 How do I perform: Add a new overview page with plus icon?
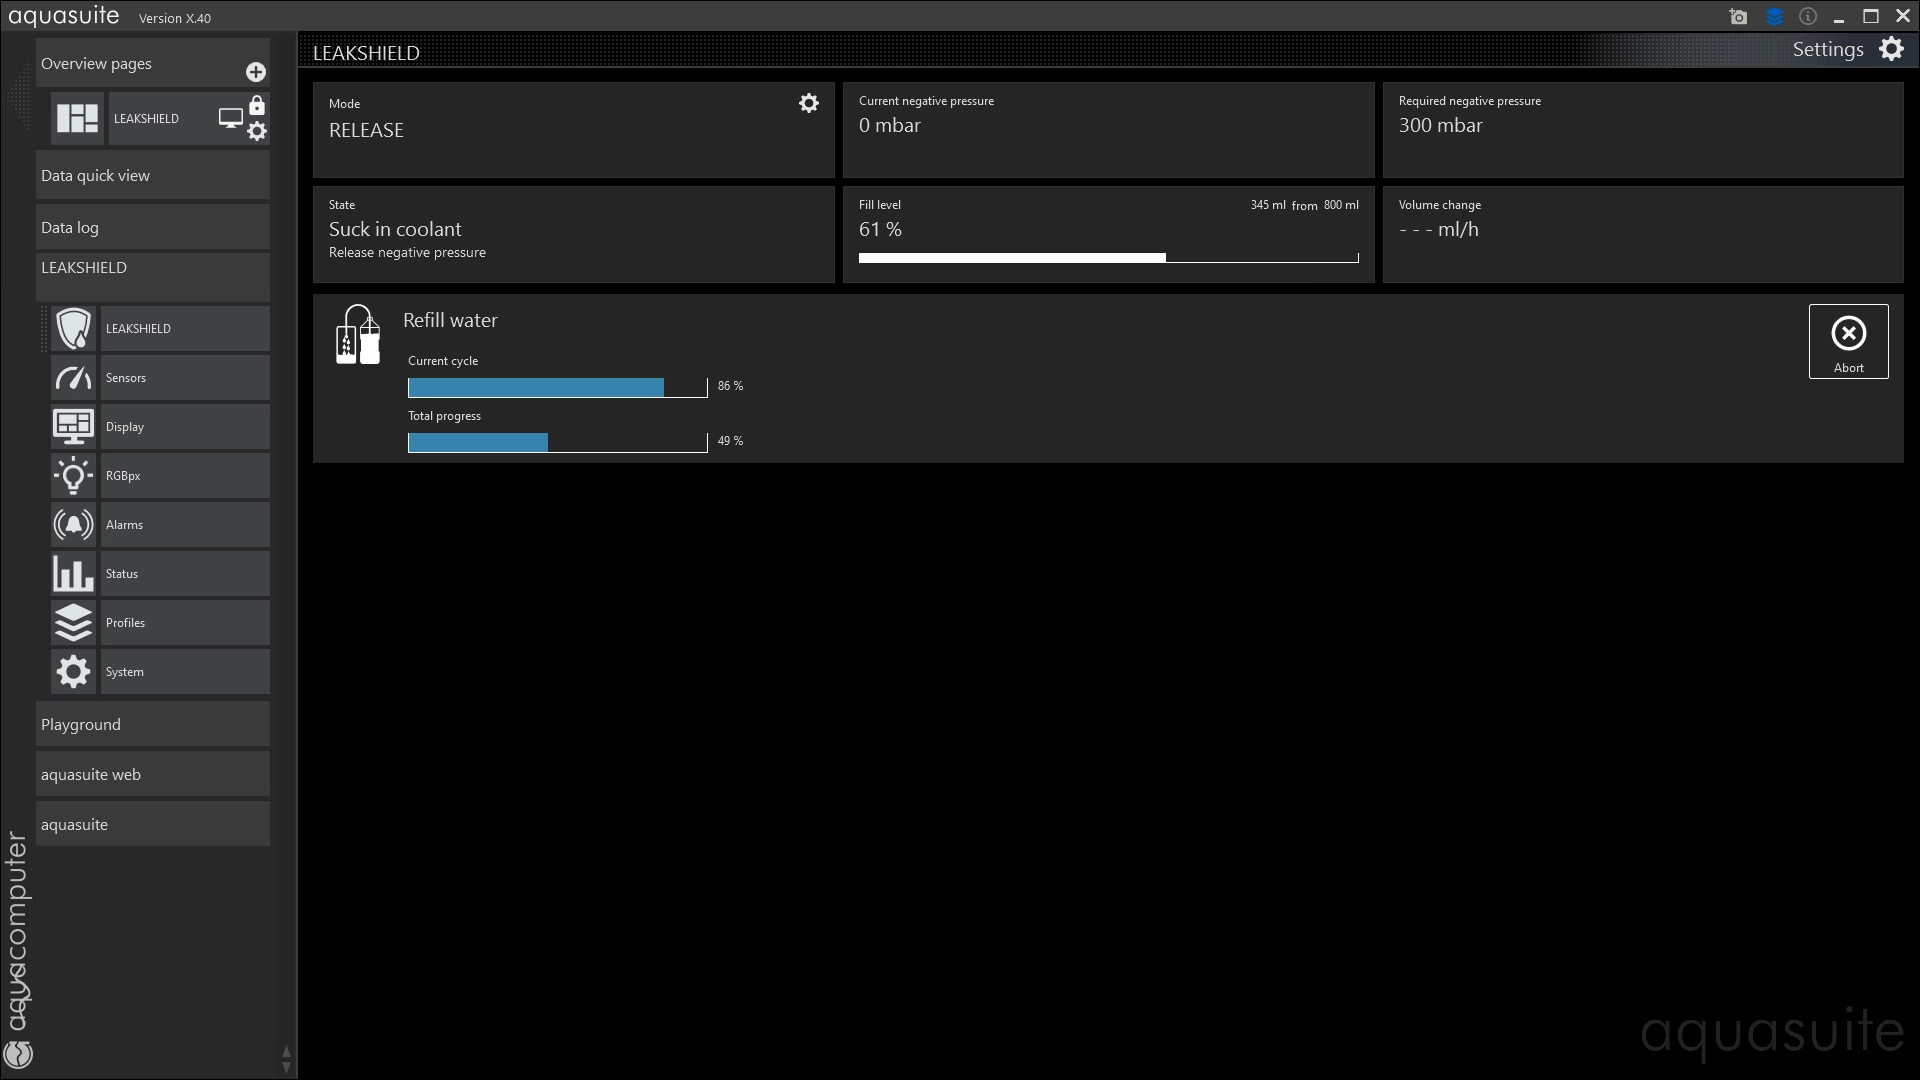(x=256, y=72)
